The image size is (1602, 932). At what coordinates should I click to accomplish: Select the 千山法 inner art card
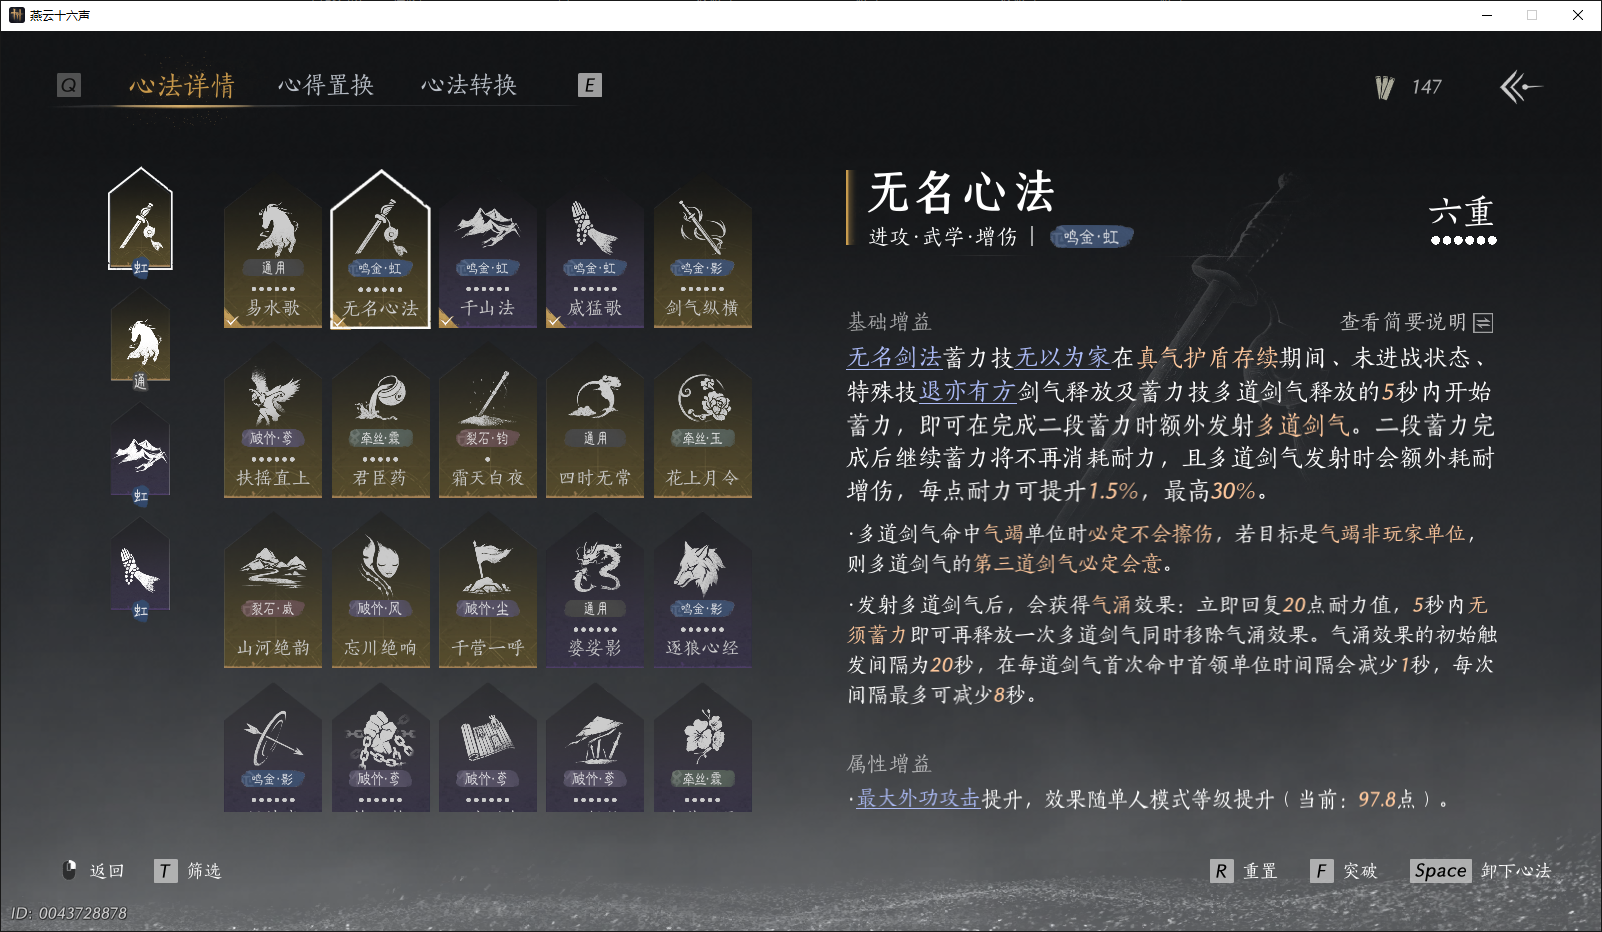click(487, 250)
